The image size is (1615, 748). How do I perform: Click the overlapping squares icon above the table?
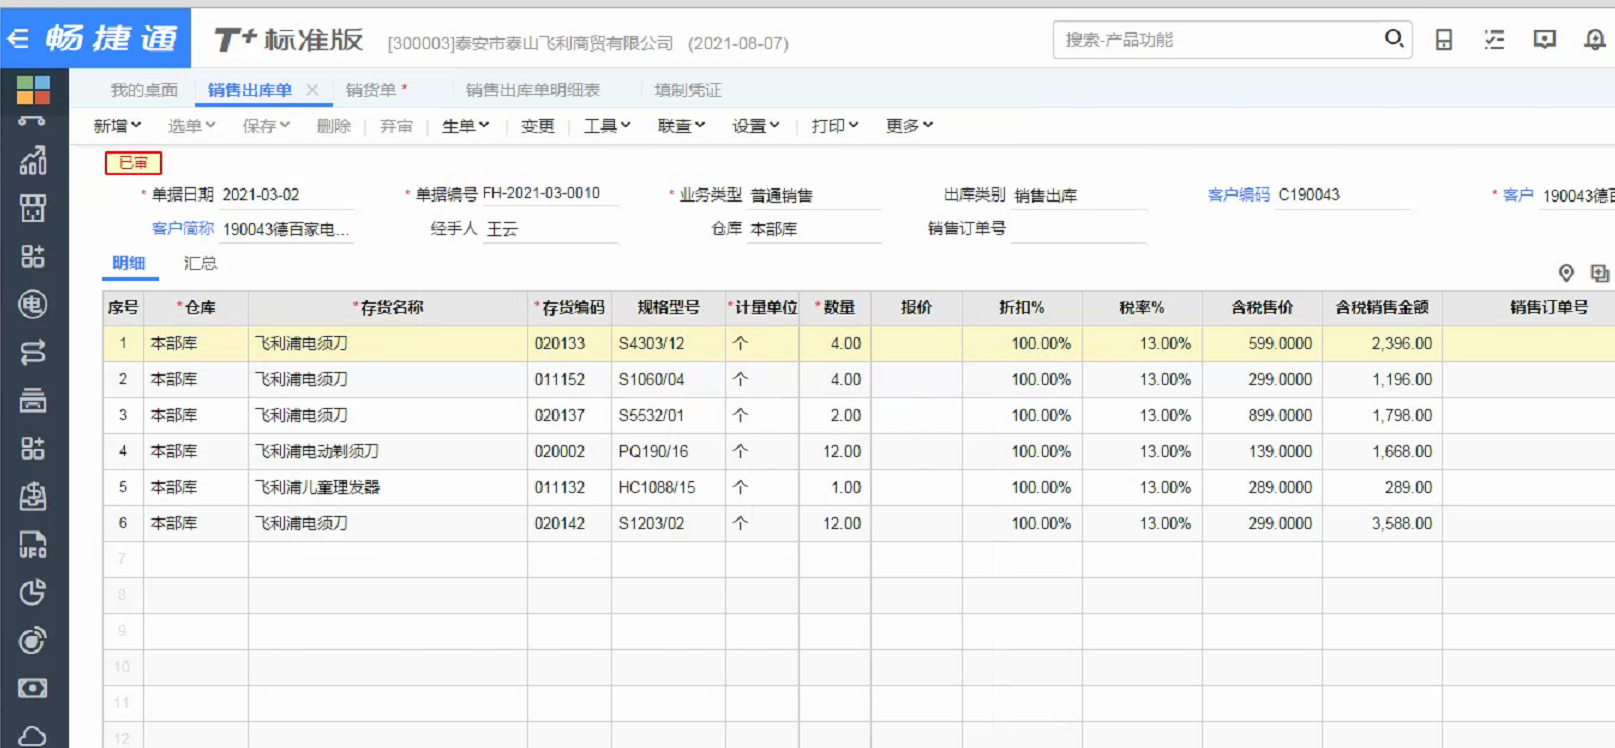click(x=1600, y=273)
